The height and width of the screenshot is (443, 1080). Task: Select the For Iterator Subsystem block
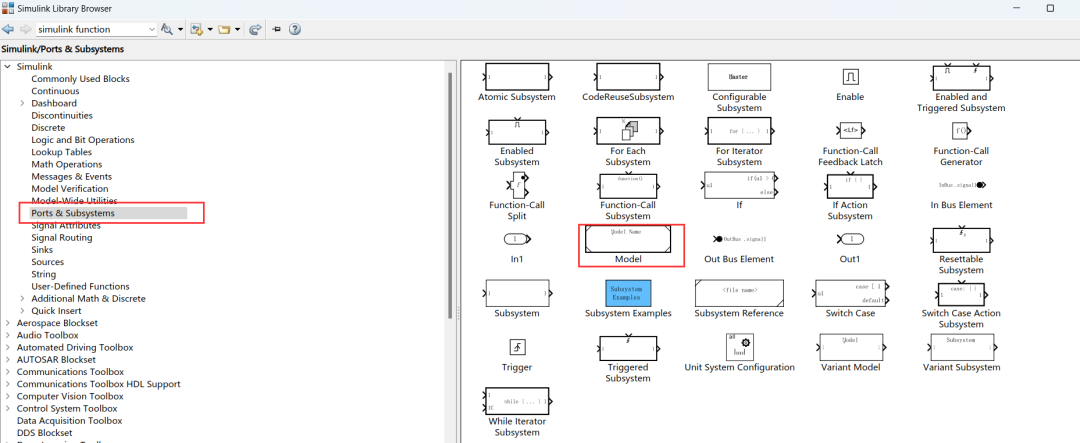[x=739, y=131]
